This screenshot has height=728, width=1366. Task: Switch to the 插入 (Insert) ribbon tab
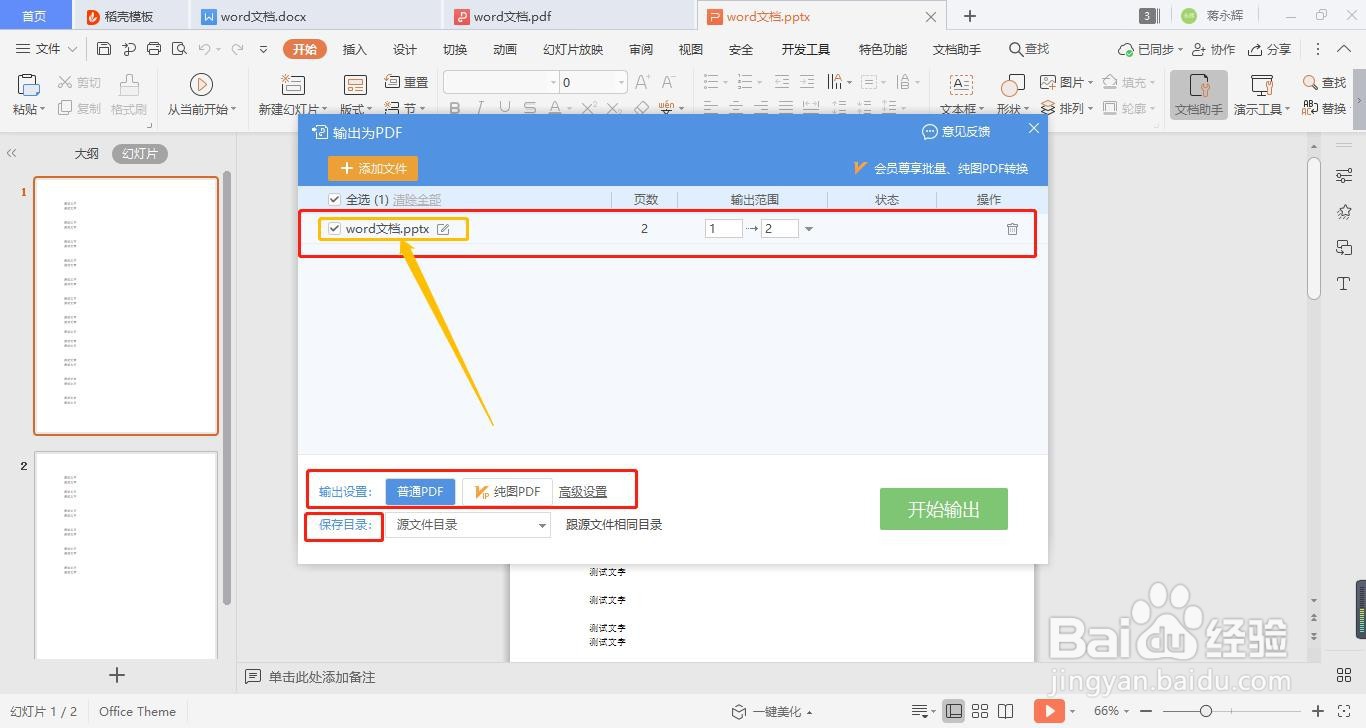tap(354, 48)
